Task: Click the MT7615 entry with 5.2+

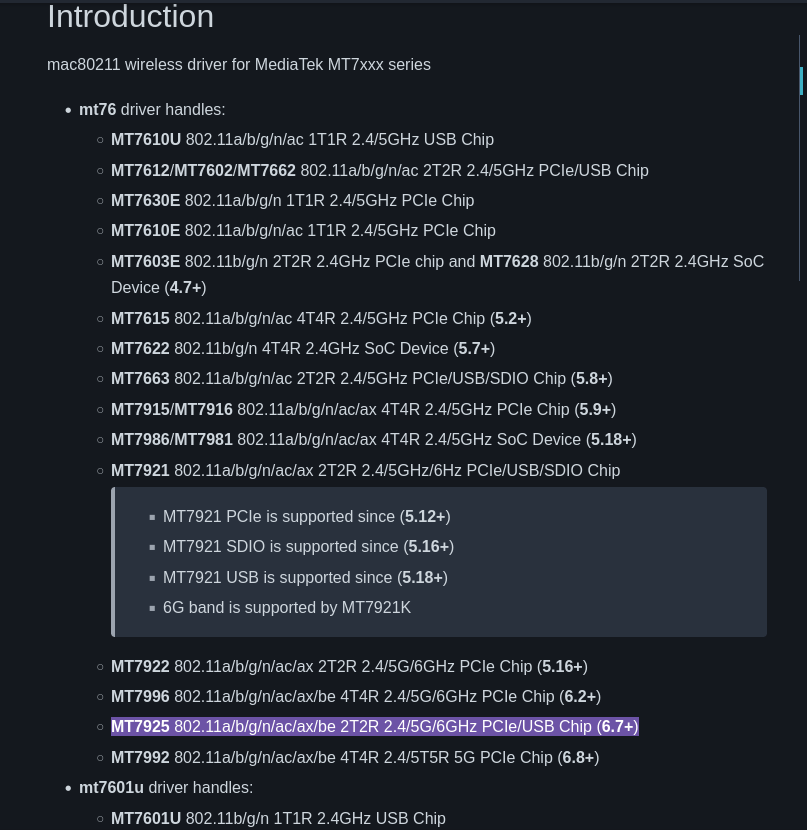Action: (x=321, y=319)
